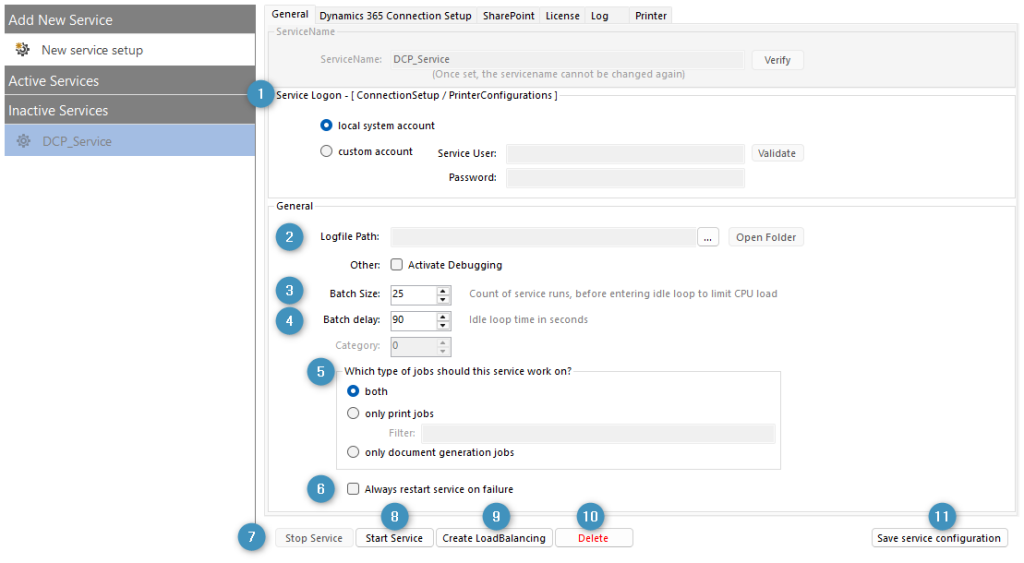The height and width of the screenshot is (563, 1024).
Task: Click into the Logfile Path field
Action: [542, 237]
